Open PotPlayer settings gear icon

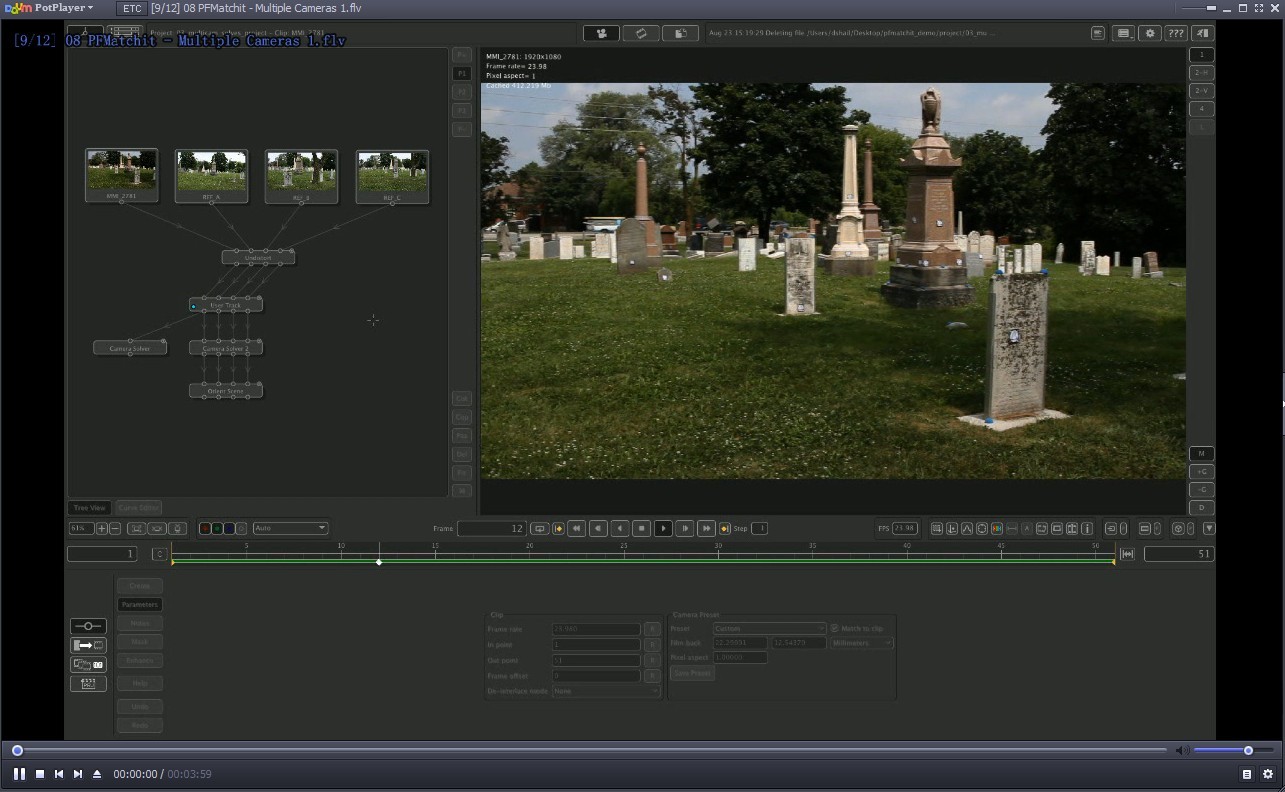pyautogui.click(x=1267, y=774)
